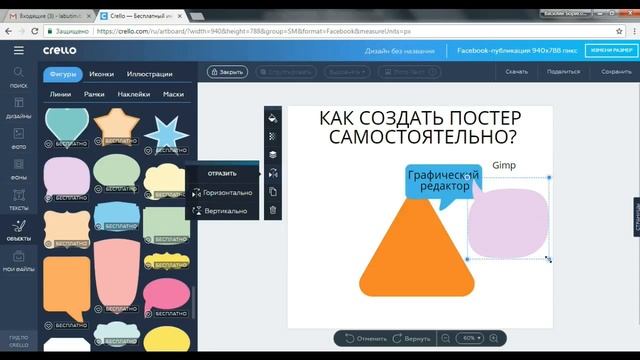640x360 pixels.
Task: Click the Отменить undo button
Action: 366,338
